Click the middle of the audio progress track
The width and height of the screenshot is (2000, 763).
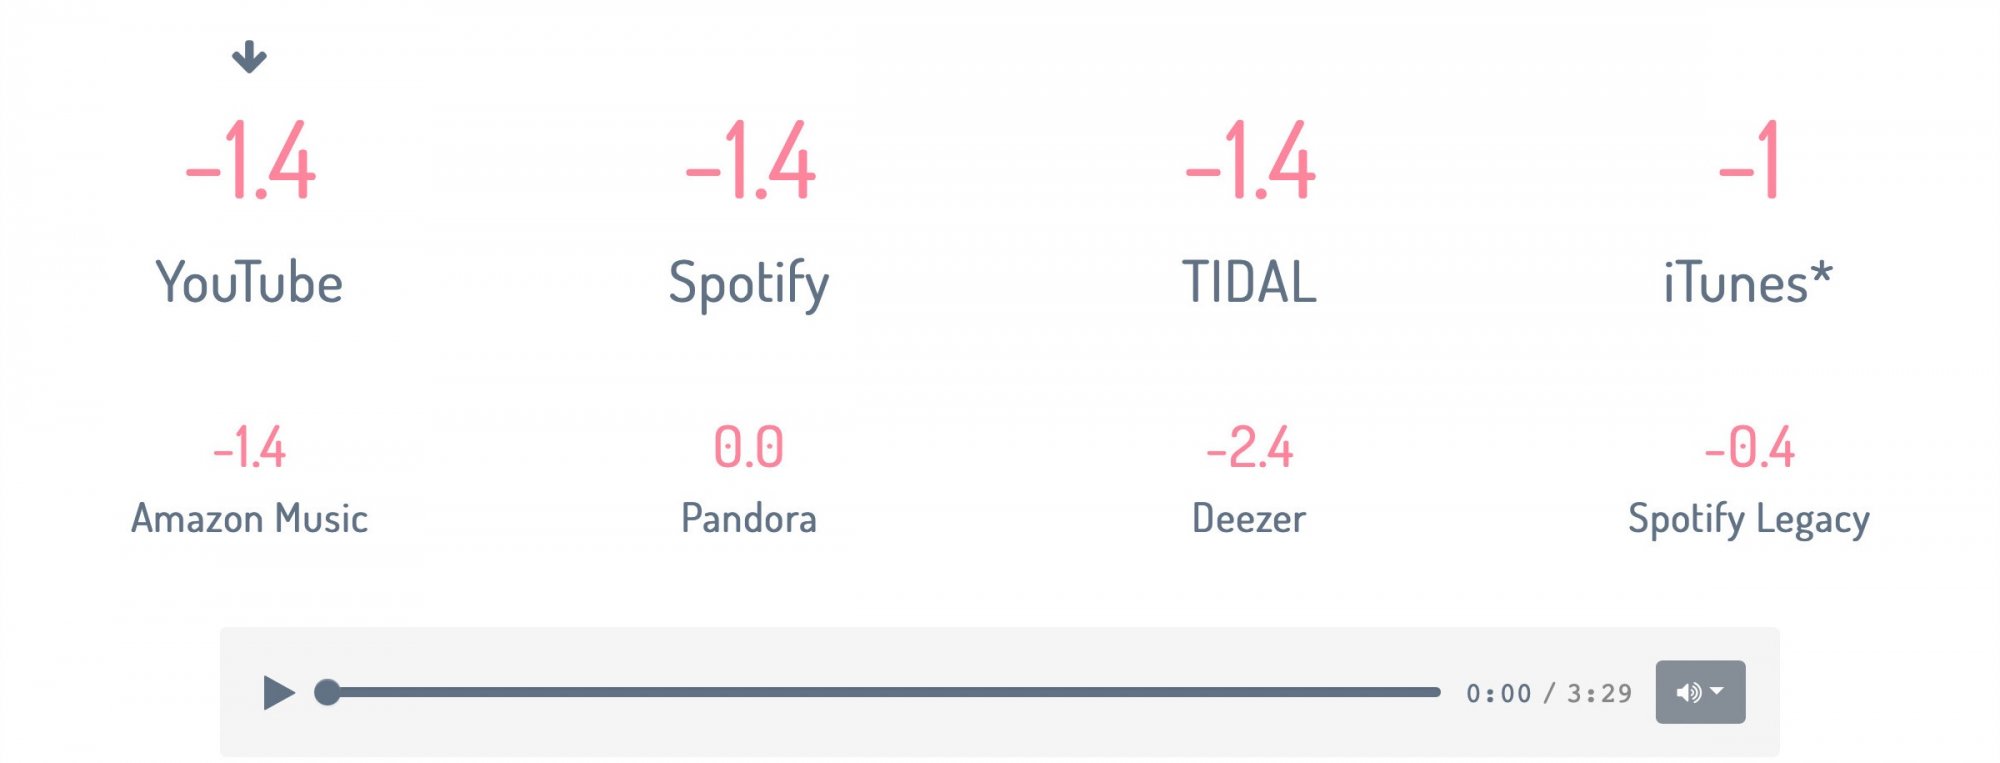883,692
